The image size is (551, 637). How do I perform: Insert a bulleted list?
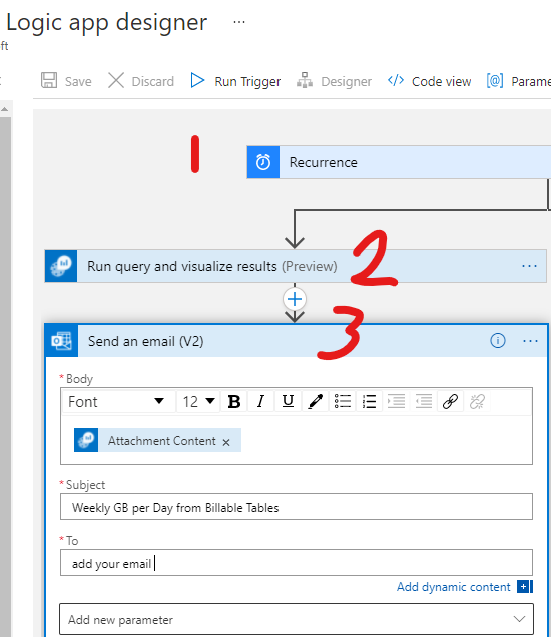pos(343,401)
